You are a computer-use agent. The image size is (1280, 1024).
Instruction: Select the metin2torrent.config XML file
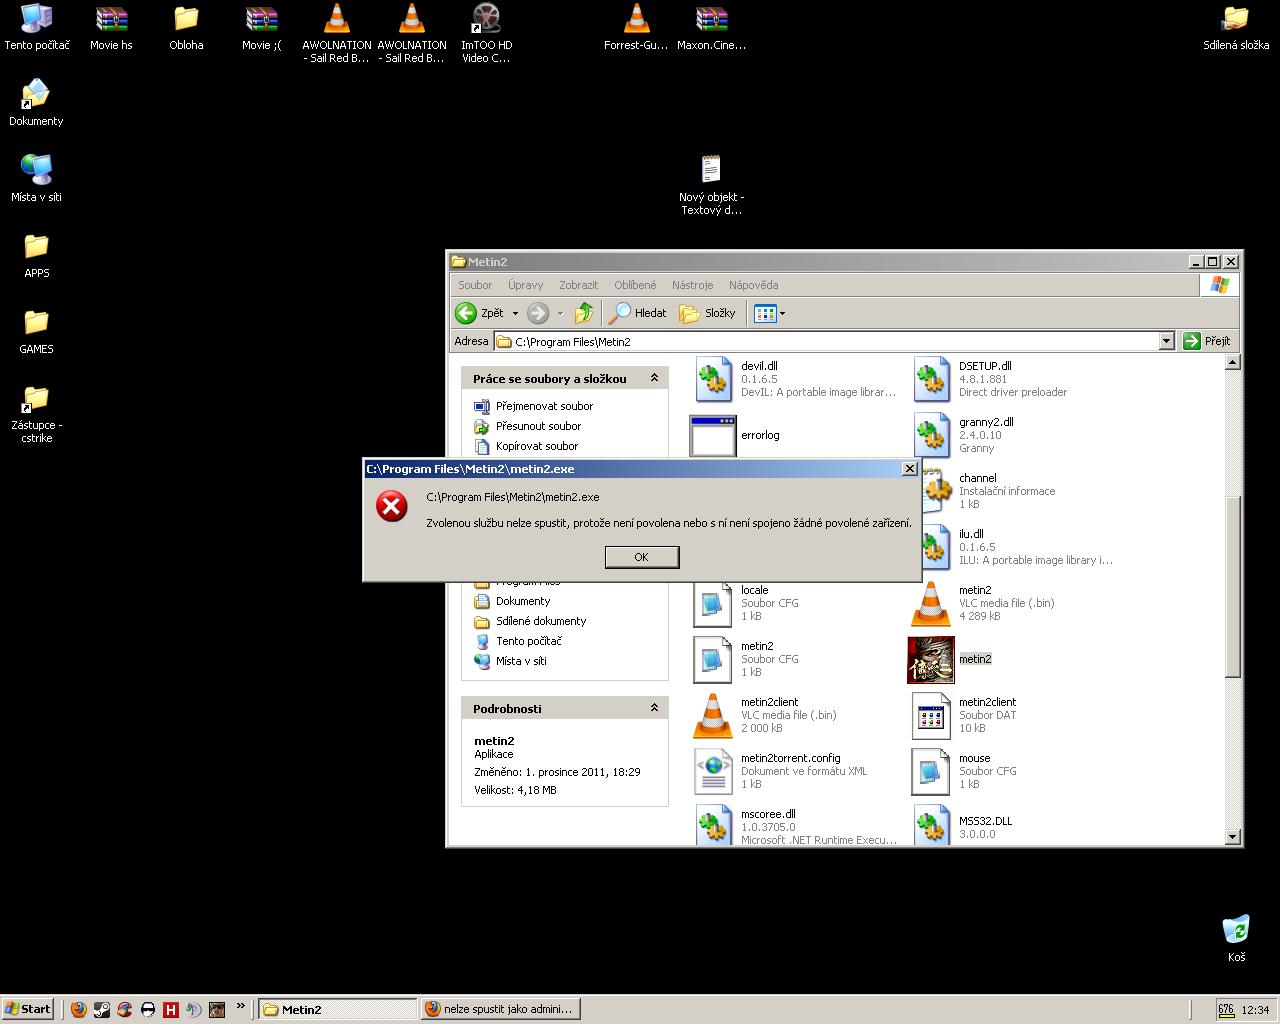[713, 772]
